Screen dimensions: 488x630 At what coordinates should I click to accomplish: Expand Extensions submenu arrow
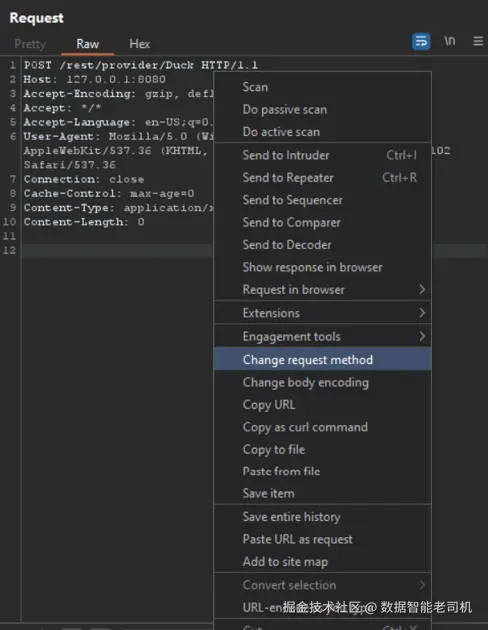point(422,313)
